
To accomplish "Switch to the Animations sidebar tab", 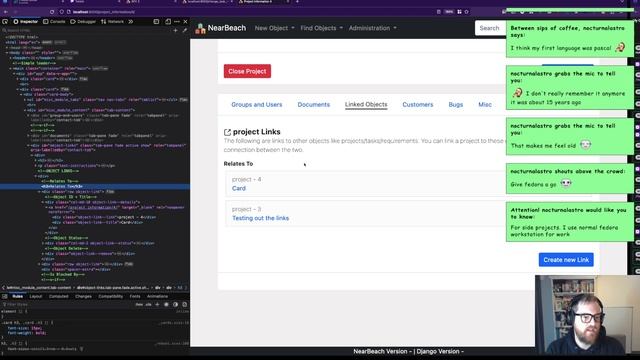I will click(158, 296).
